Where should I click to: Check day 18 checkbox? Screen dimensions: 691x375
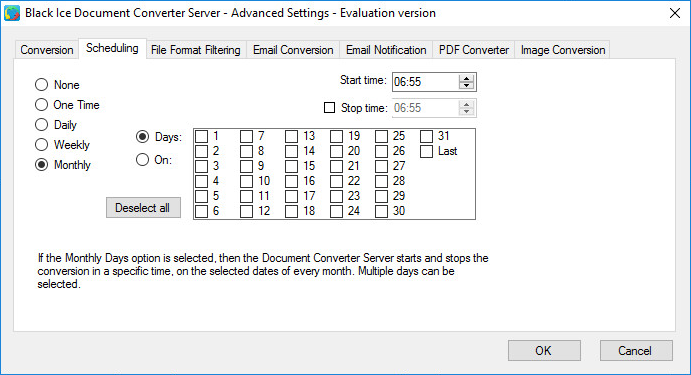pos(291,211)
